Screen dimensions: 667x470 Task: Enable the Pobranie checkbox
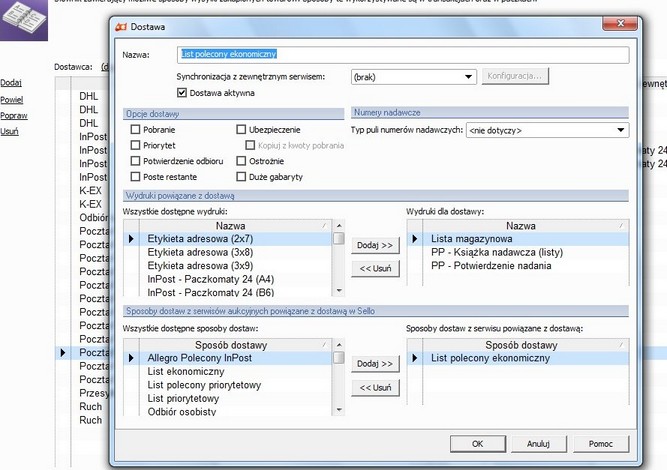click(136, 129)
